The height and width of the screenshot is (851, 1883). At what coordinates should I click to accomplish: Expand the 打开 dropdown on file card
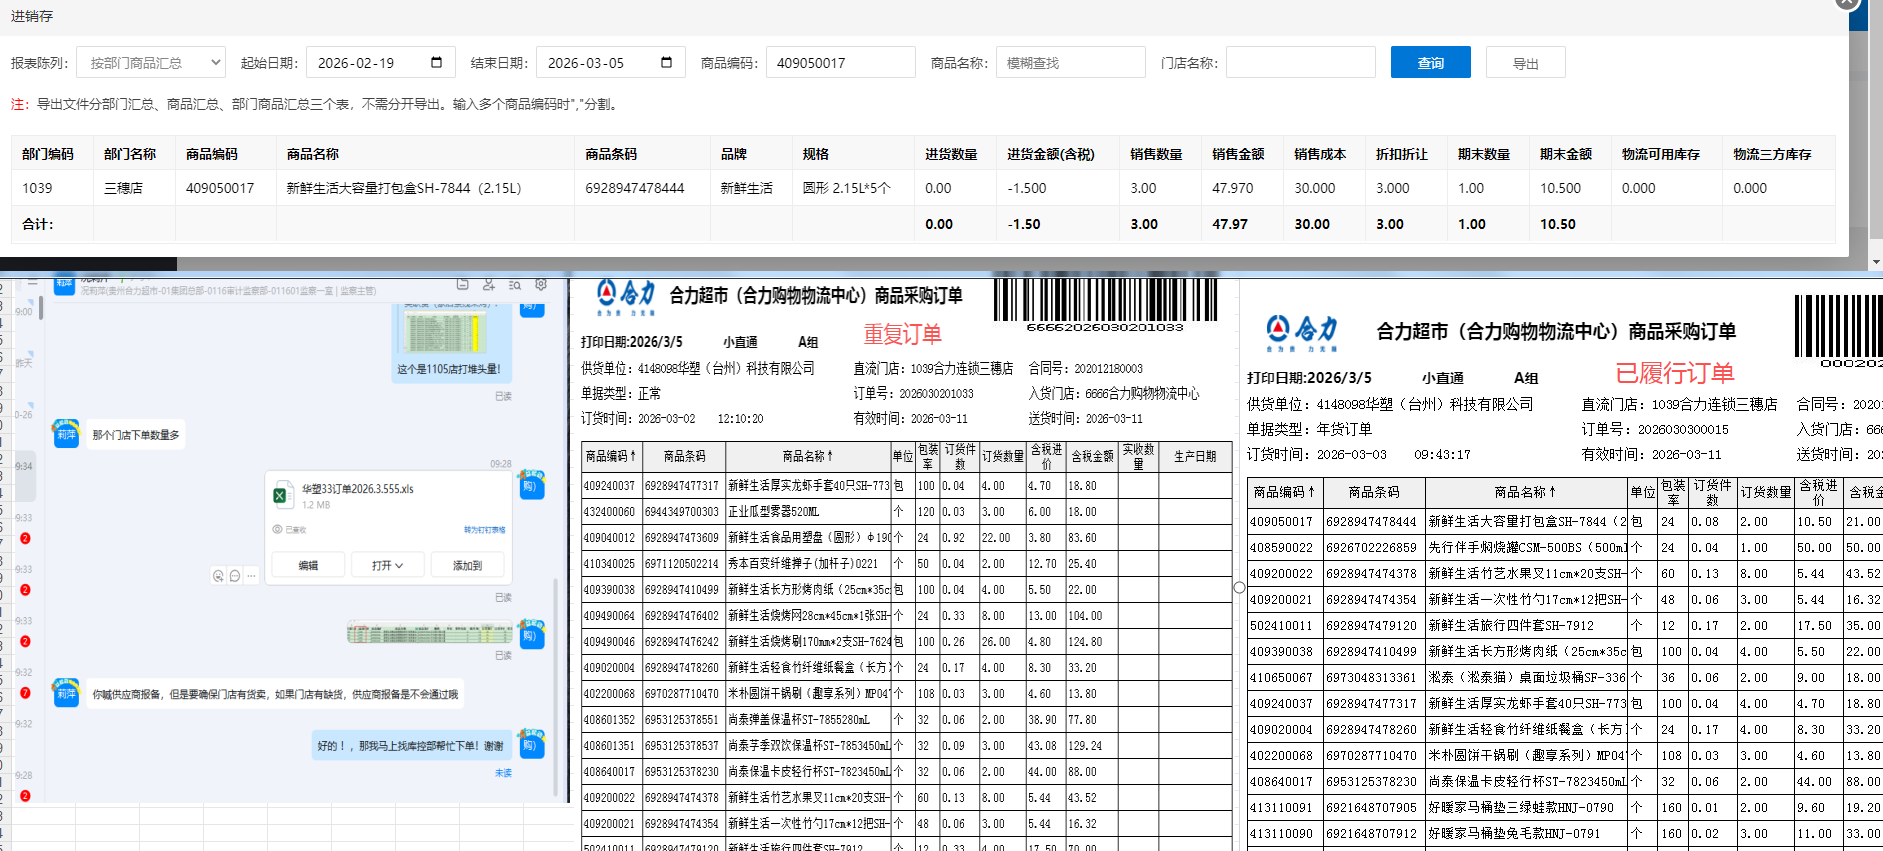point(388,565)
